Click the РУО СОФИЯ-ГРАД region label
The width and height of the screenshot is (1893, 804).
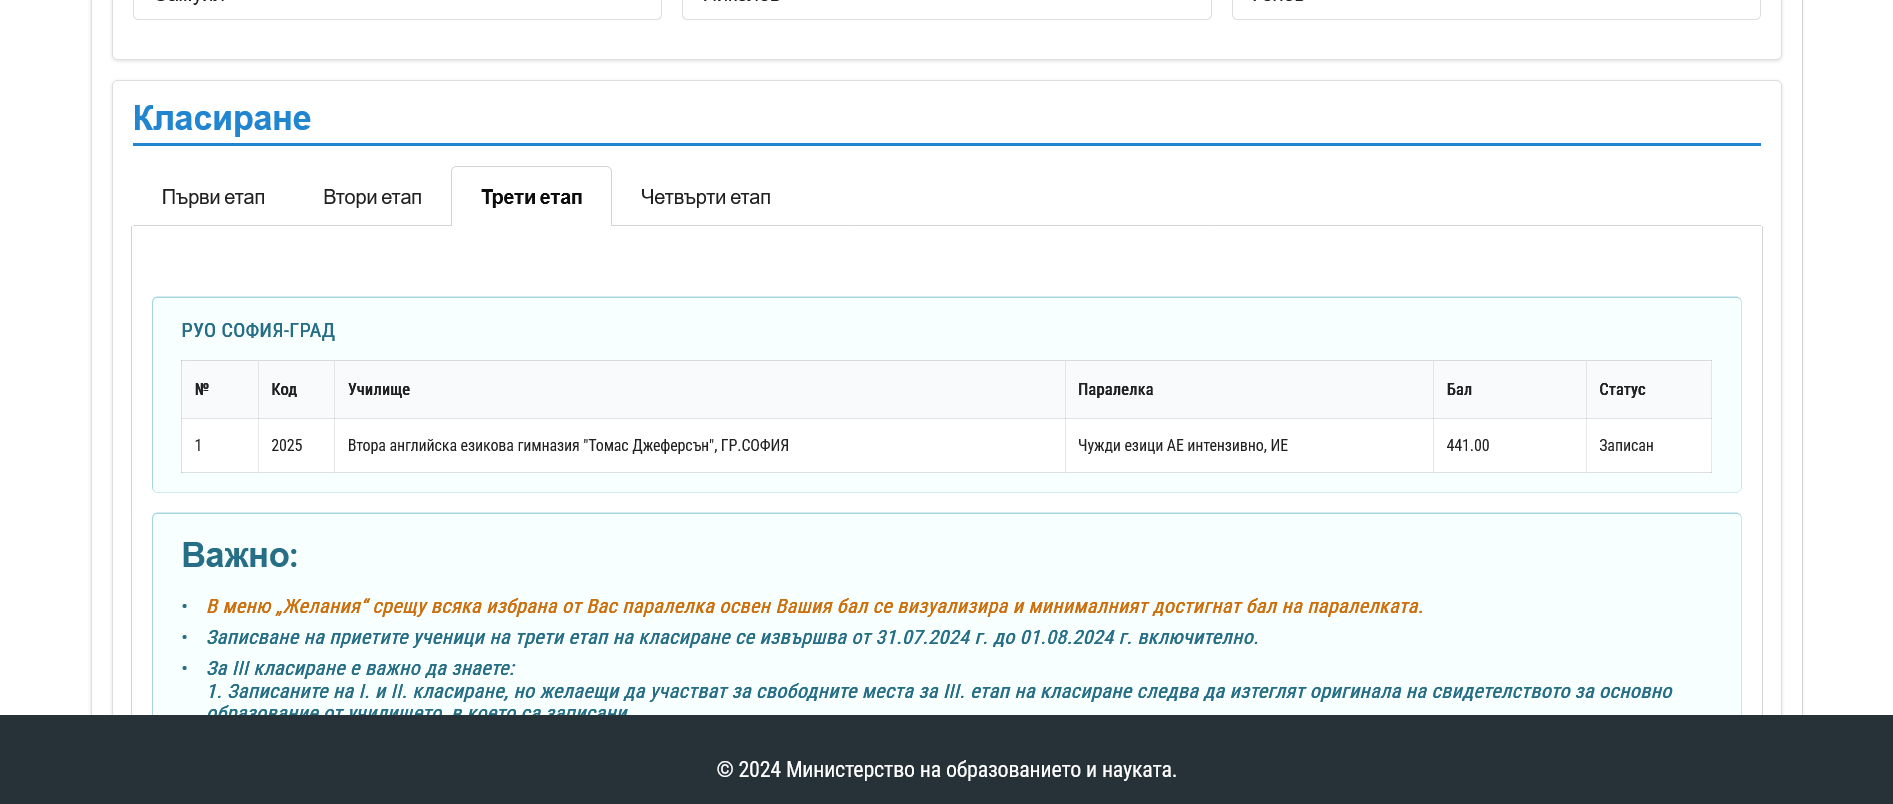pyautogui.click(x=258, y=331)
